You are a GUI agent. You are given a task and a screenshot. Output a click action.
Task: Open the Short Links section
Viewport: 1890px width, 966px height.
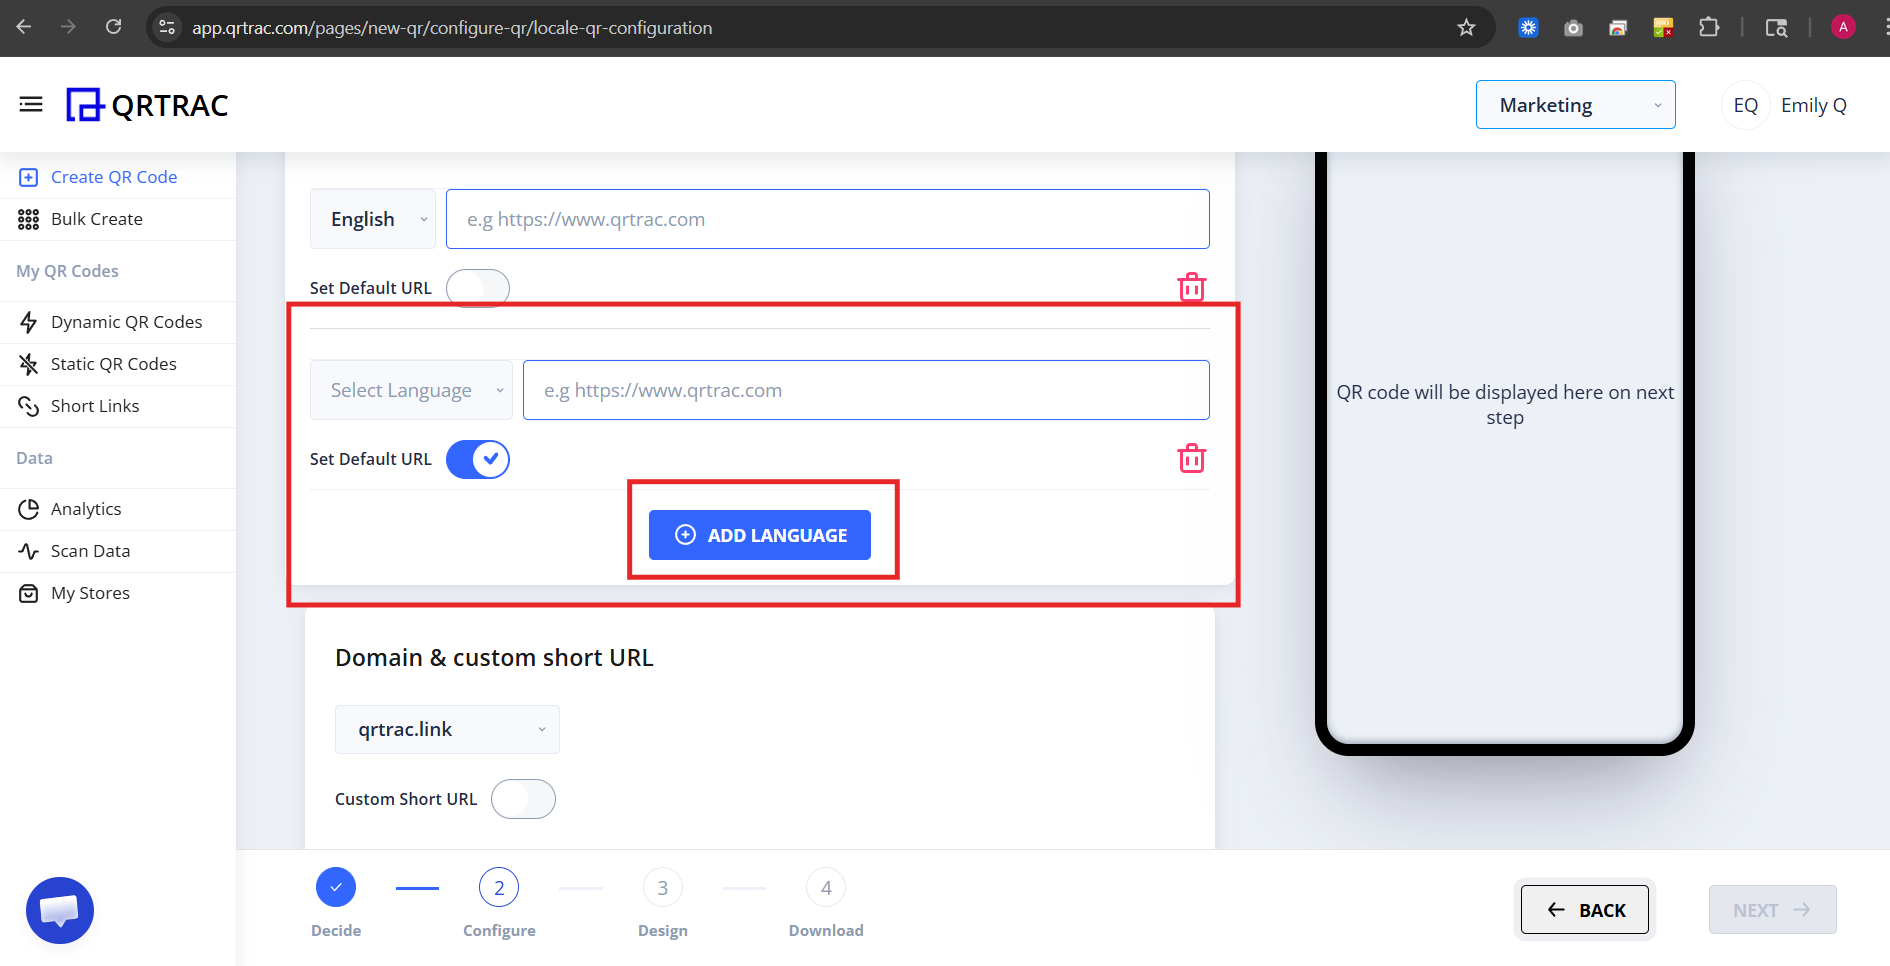click(95, 406)
